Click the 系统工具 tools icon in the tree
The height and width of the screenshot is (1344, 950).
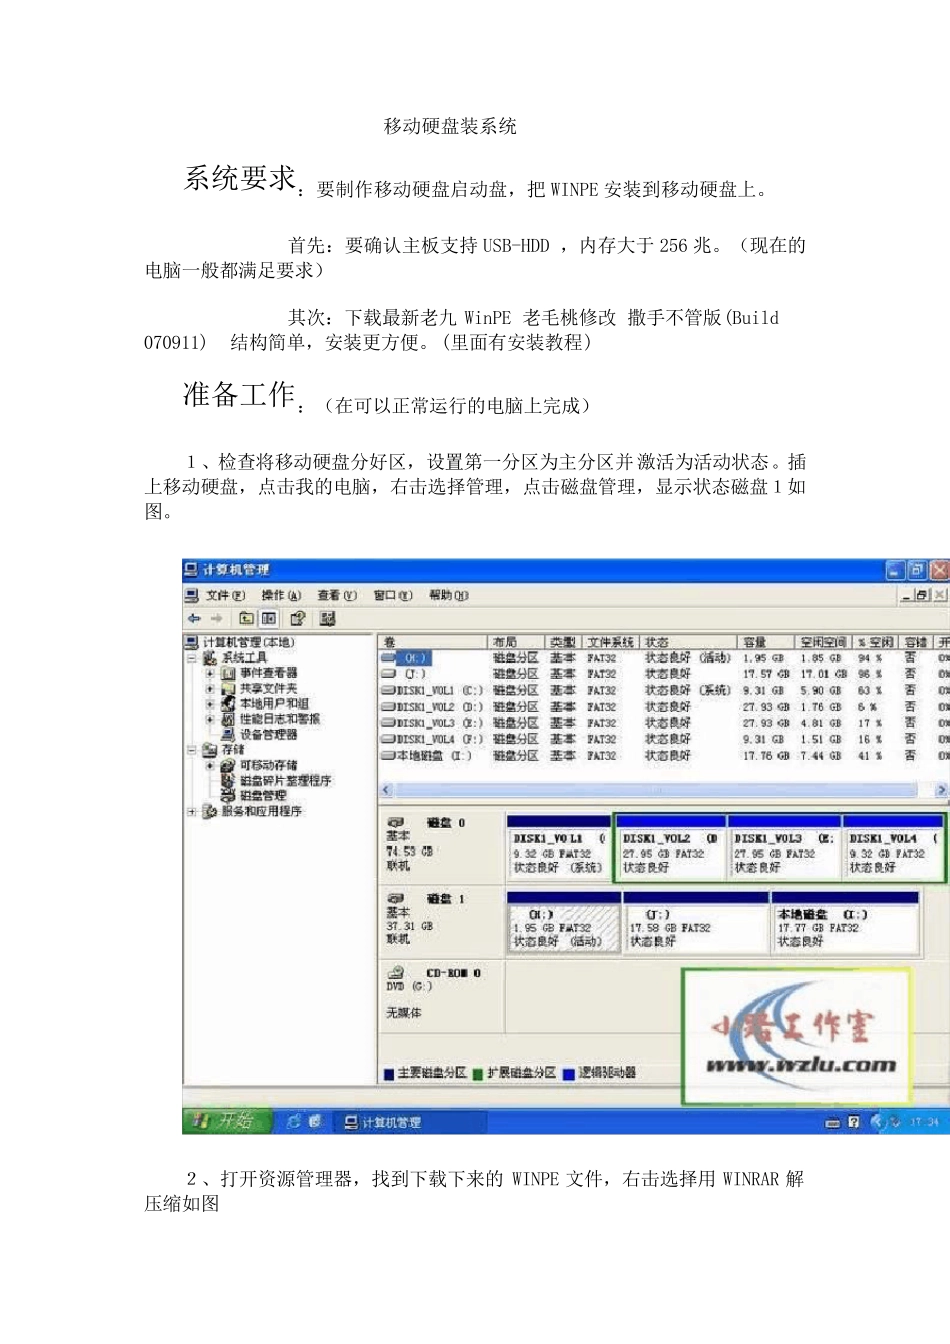(210, 658)
